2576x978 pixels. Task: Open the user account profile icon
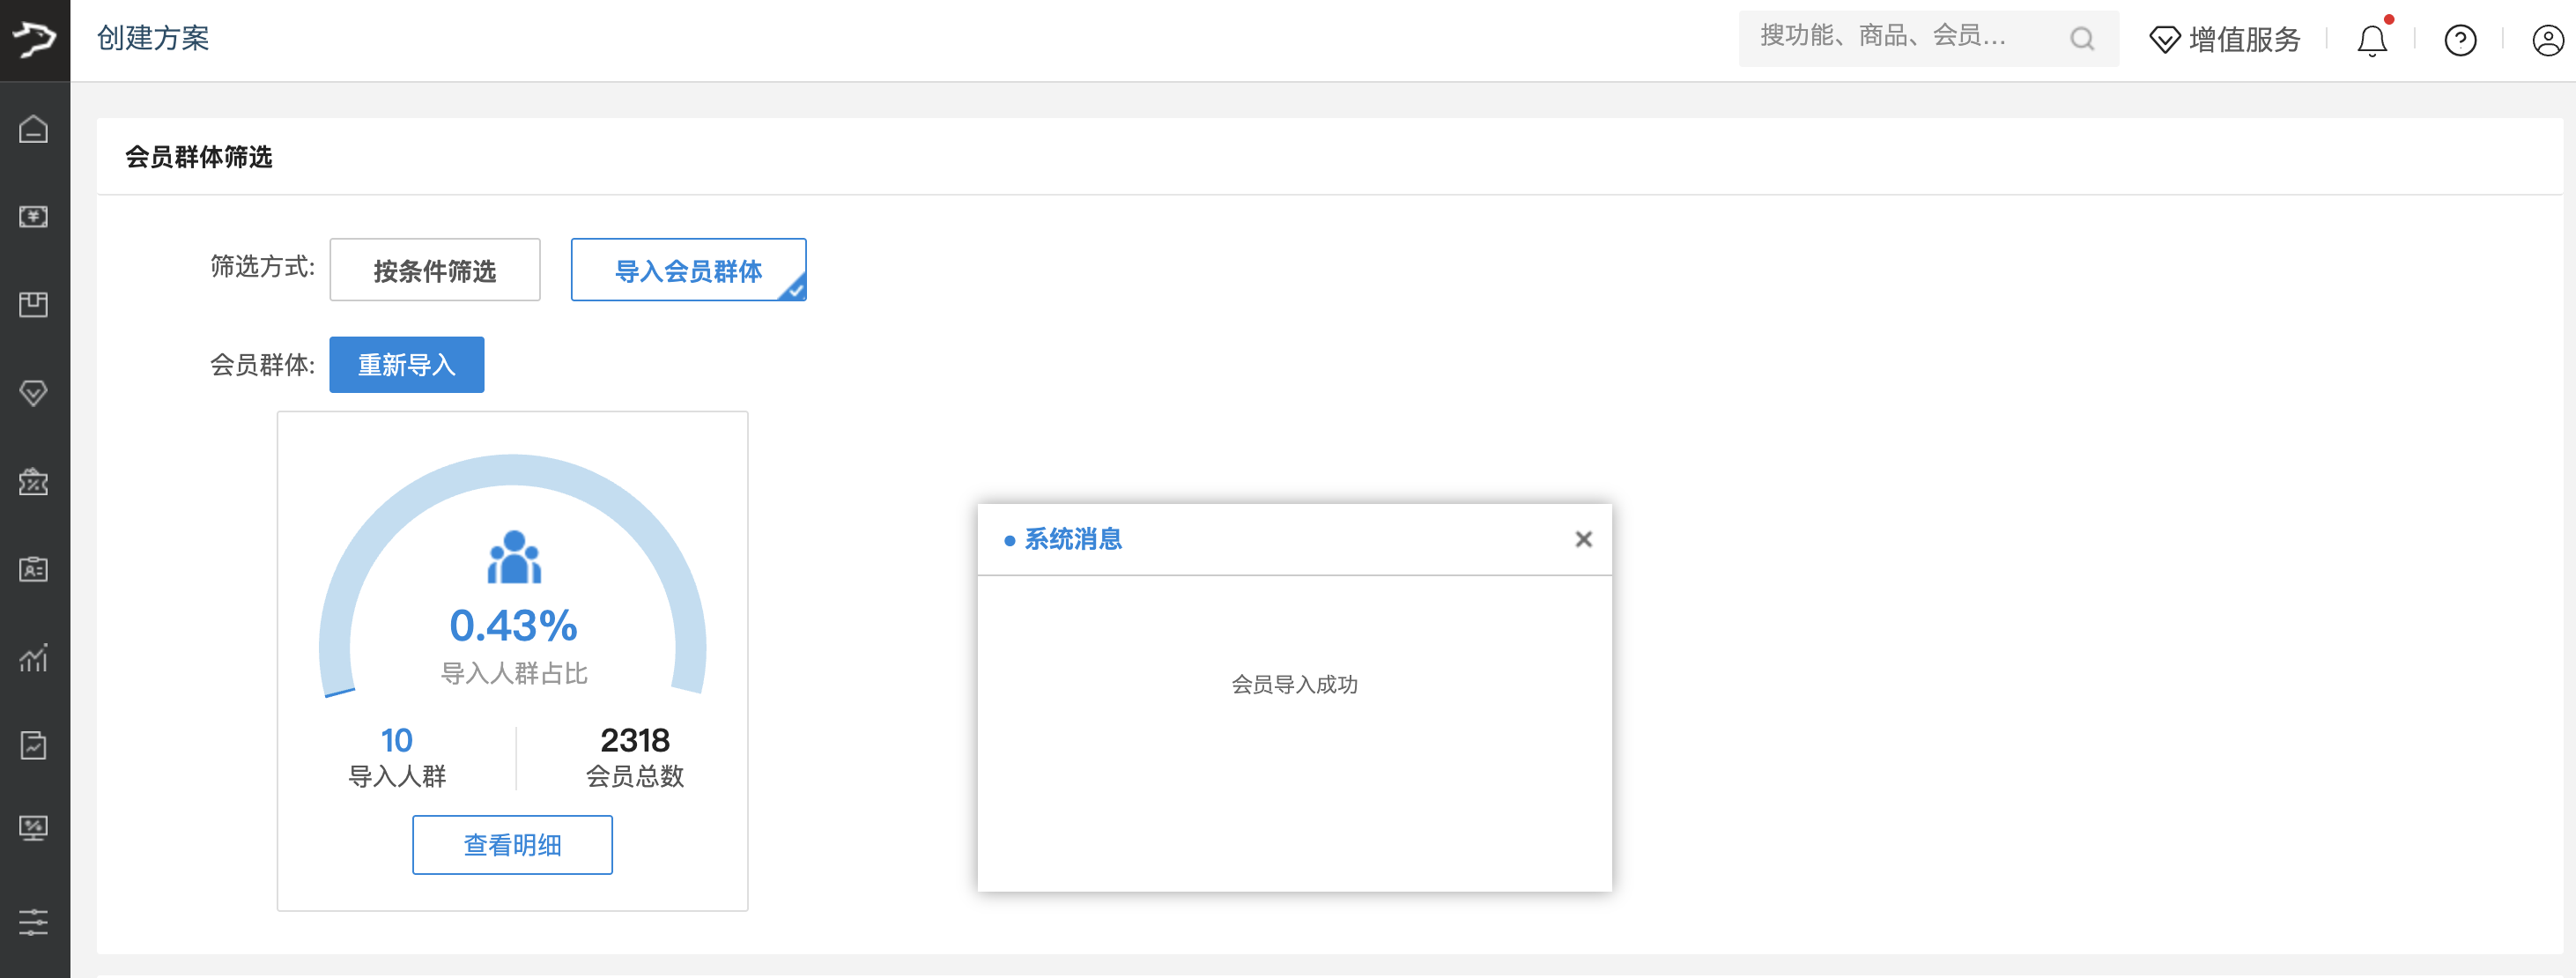2547,40
